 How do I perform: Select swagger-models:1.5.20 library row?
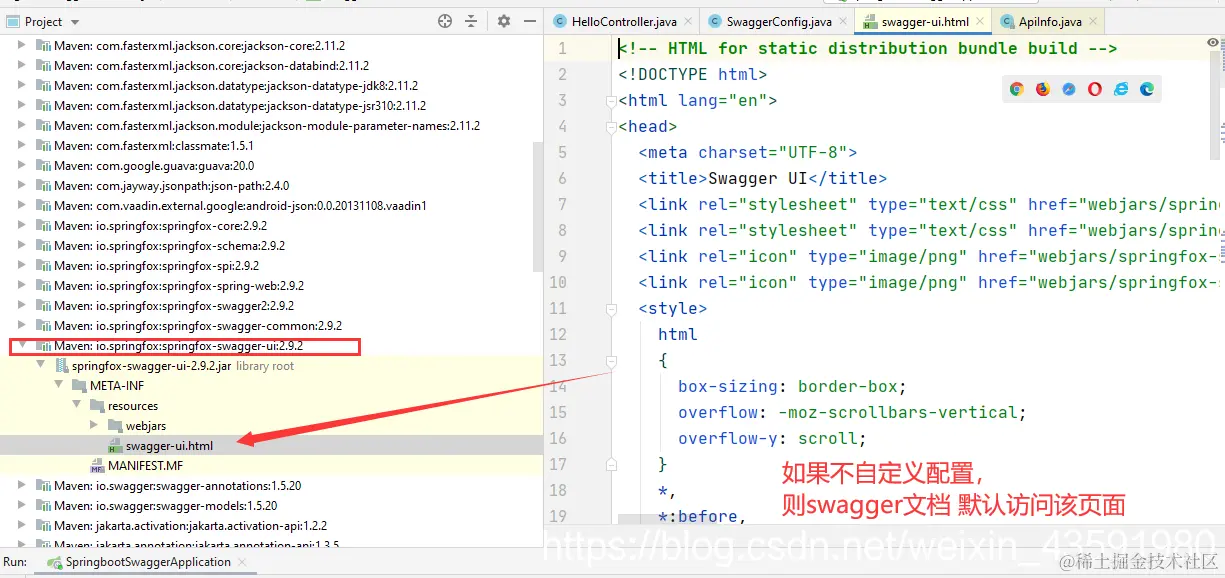pos(272,506)
